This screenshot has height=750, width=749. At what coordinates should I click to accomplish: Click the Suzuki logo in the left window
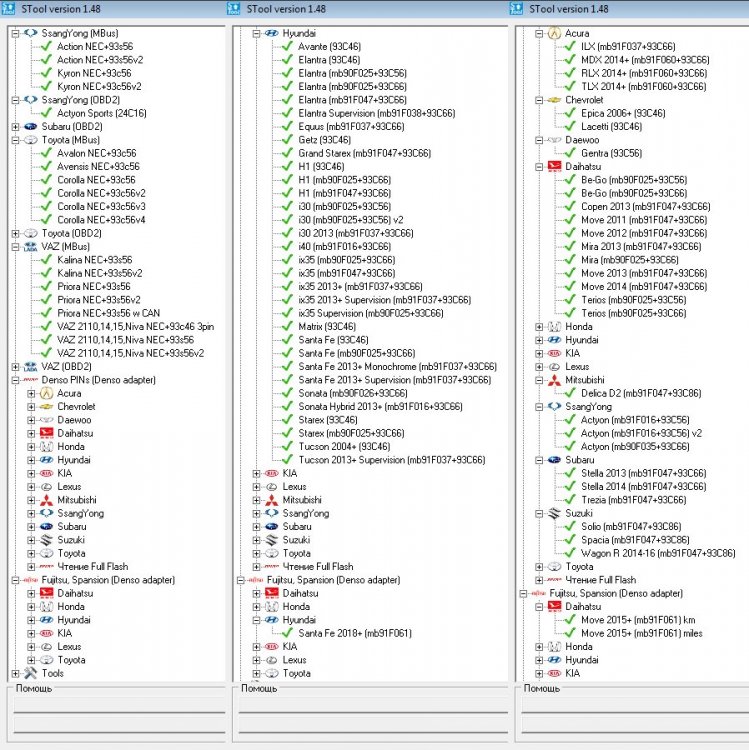point(46,540)
